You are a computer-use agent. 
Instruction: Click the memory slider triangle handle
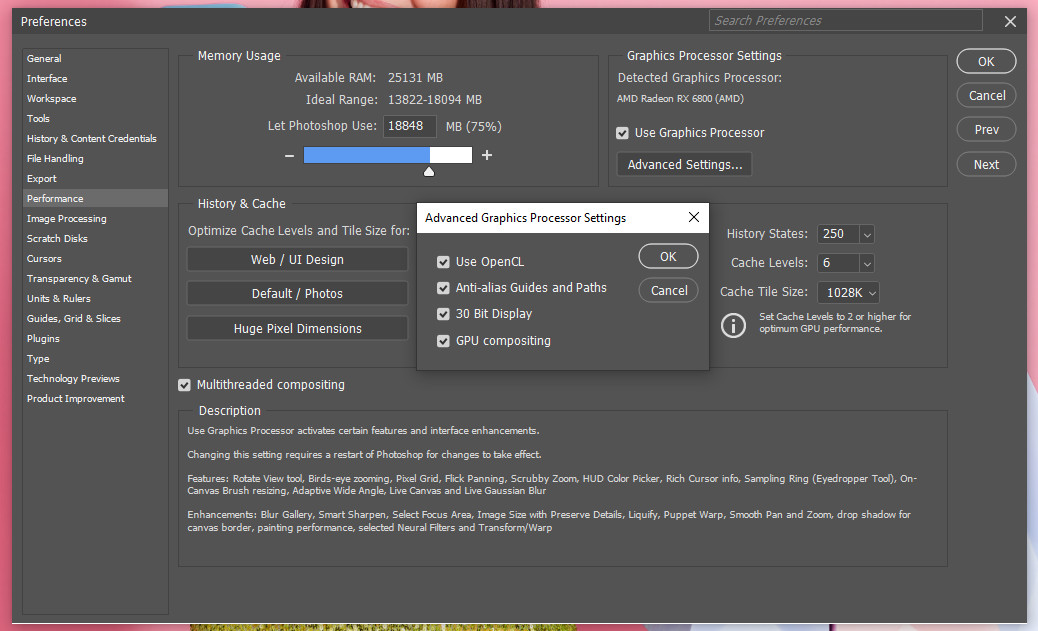[x=429, y=172]
